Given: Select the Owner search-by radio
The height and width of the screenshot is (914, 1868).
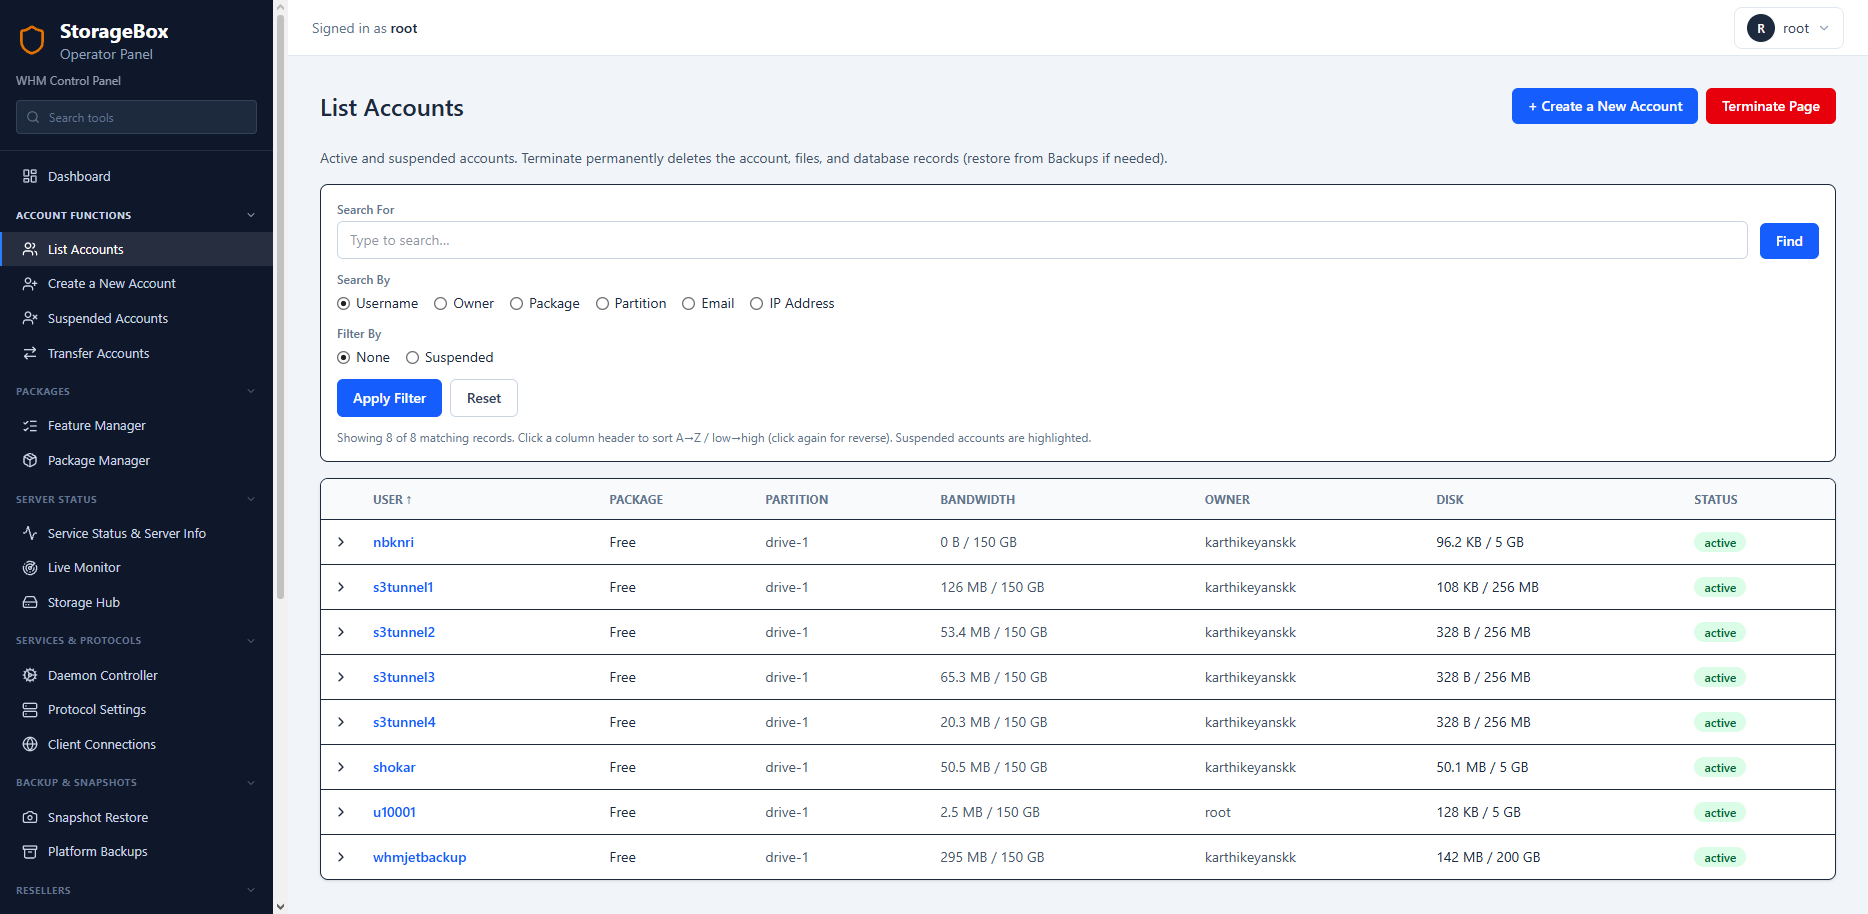Looking at the screenshot, I should pos(440,303).
